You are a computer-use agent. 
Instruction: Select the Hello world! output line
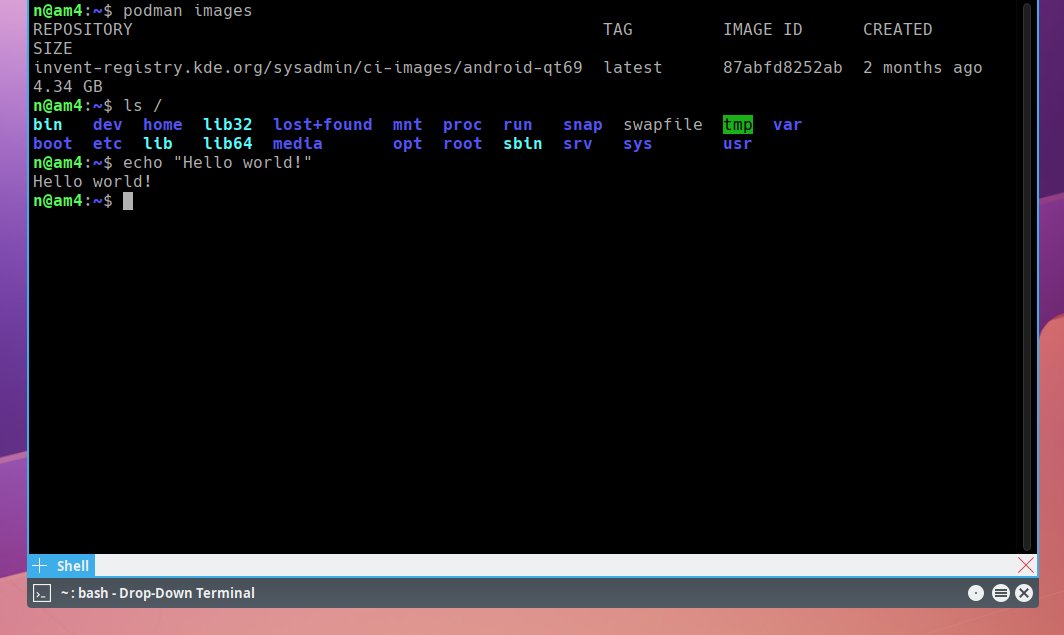[93, 181]
